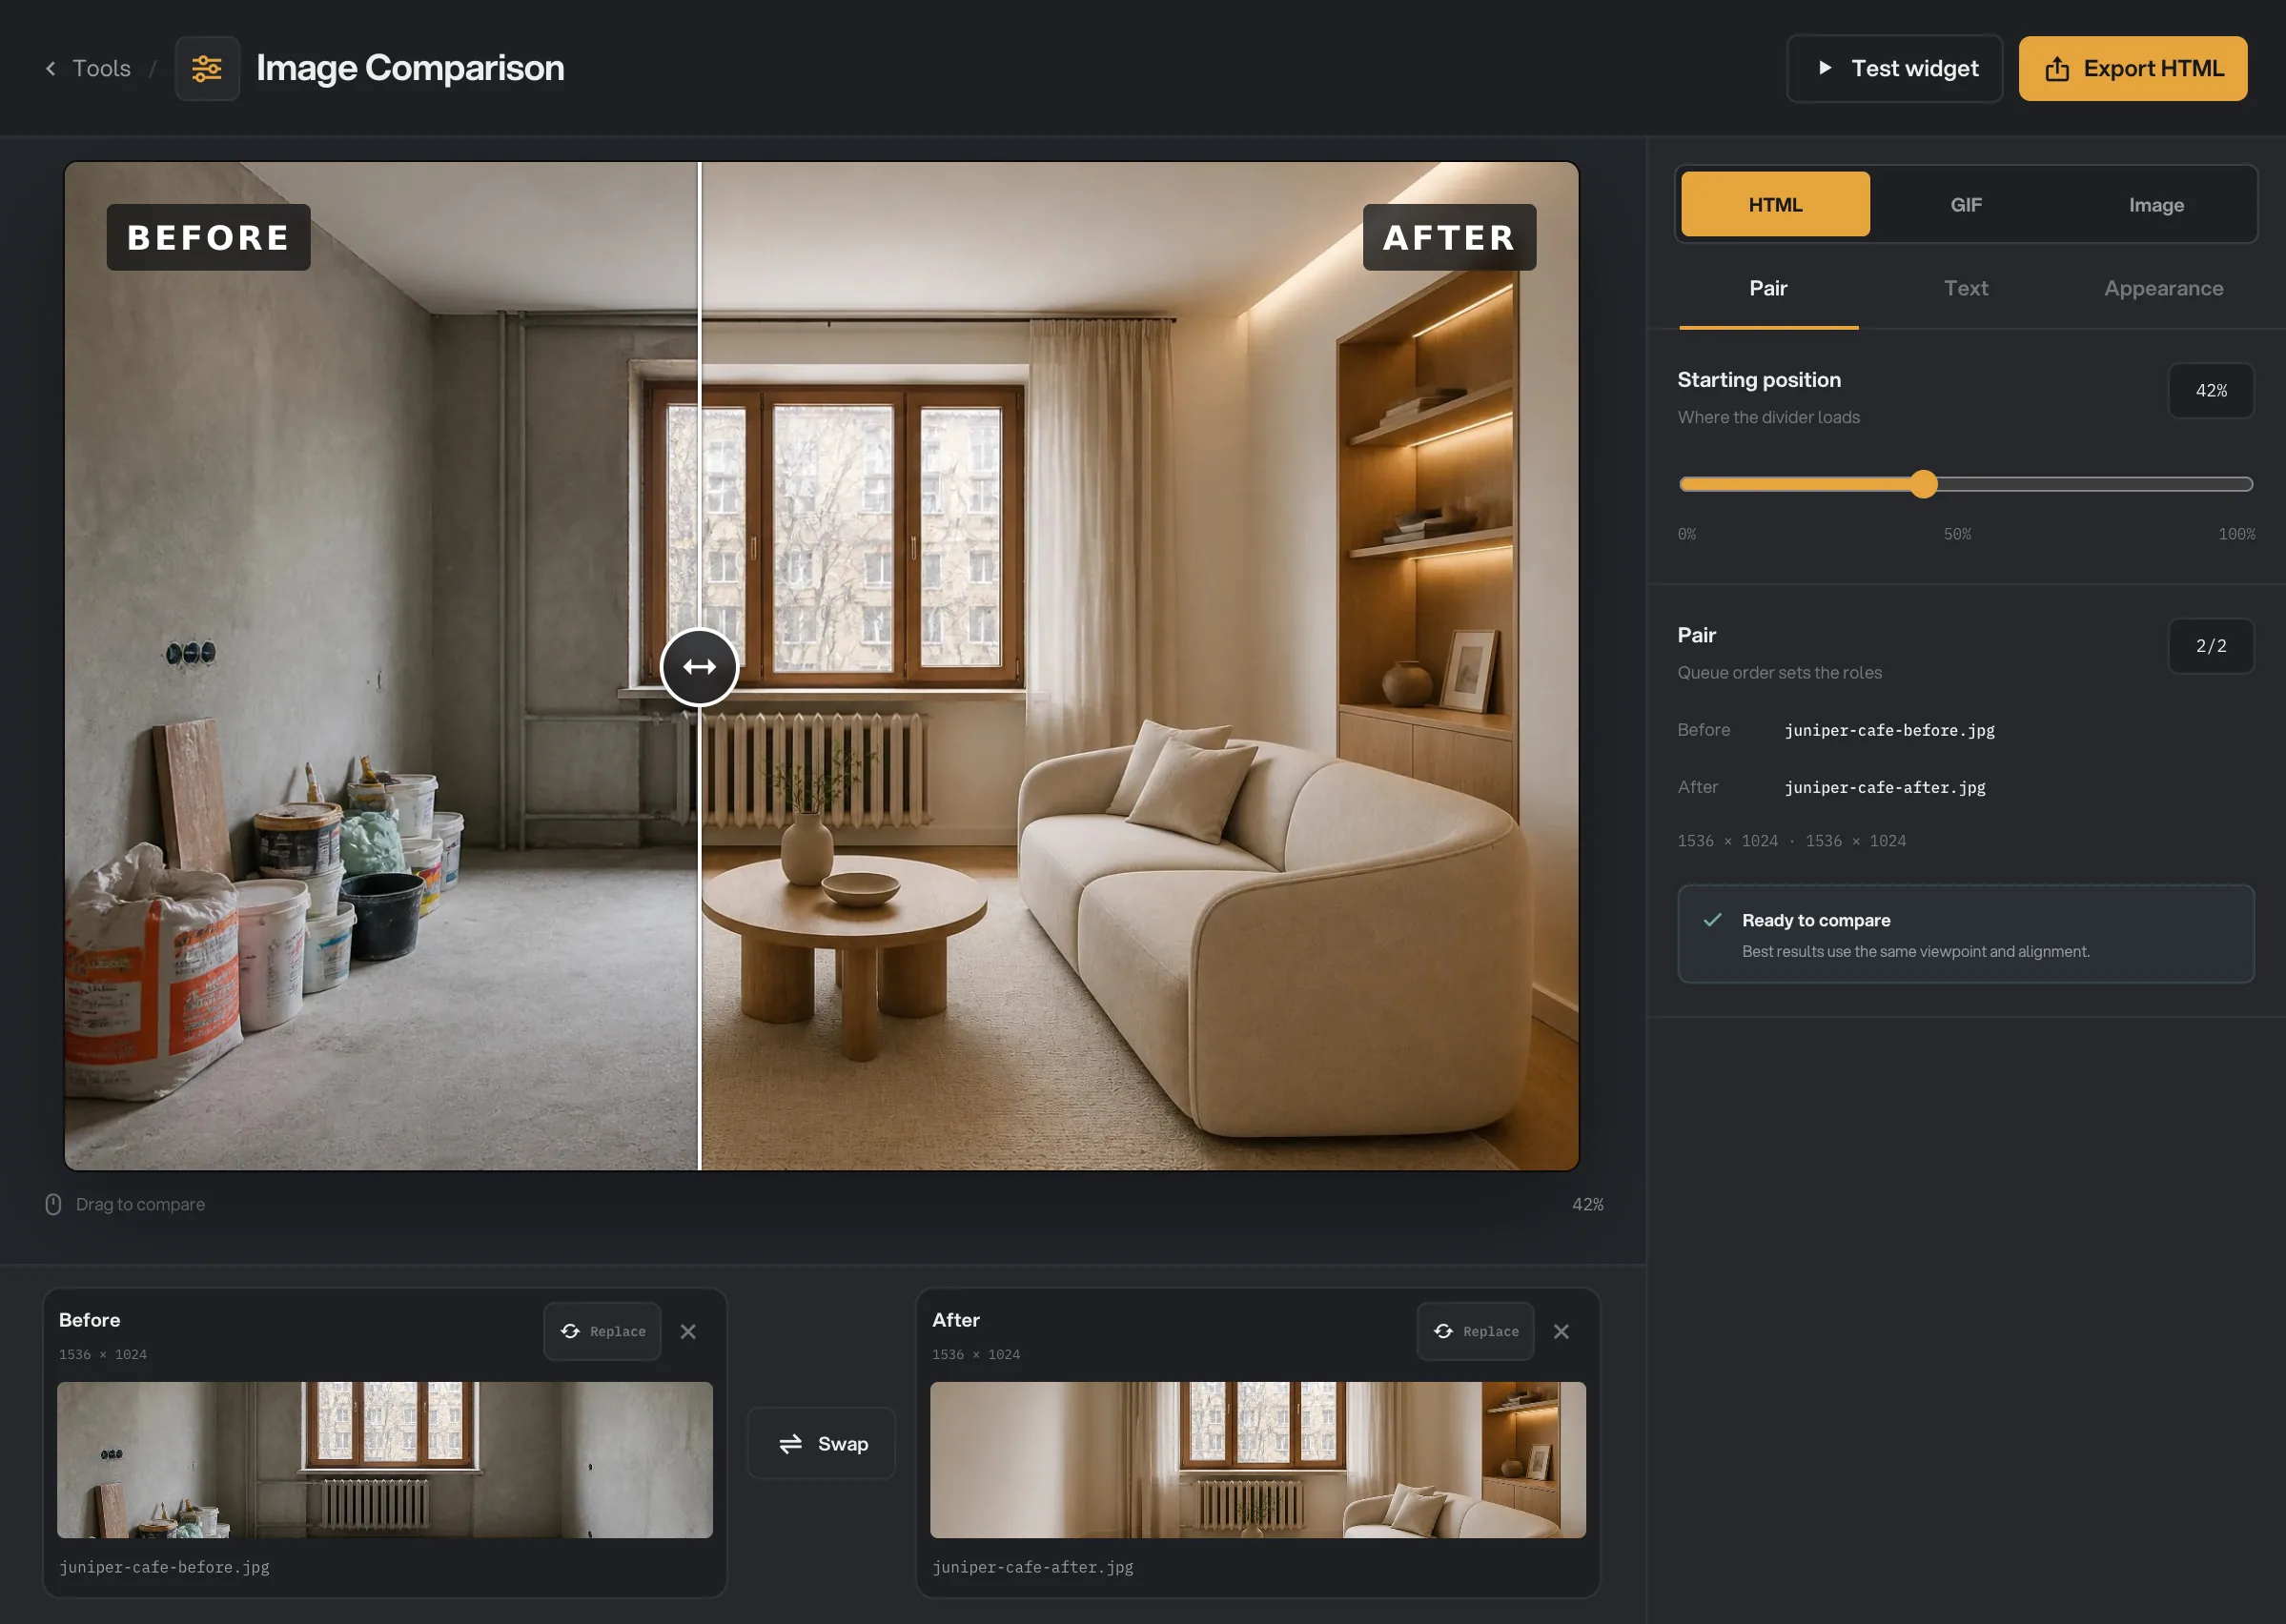Launch the Test widget preview
Image resolution: width=2286 pixels, height=1624 pixels.
coord(1894,68)
